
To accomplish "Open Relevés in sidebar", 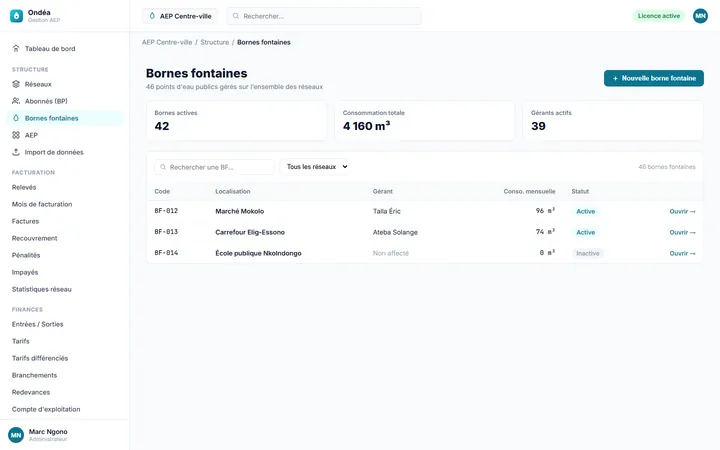I will click(24, 187).
